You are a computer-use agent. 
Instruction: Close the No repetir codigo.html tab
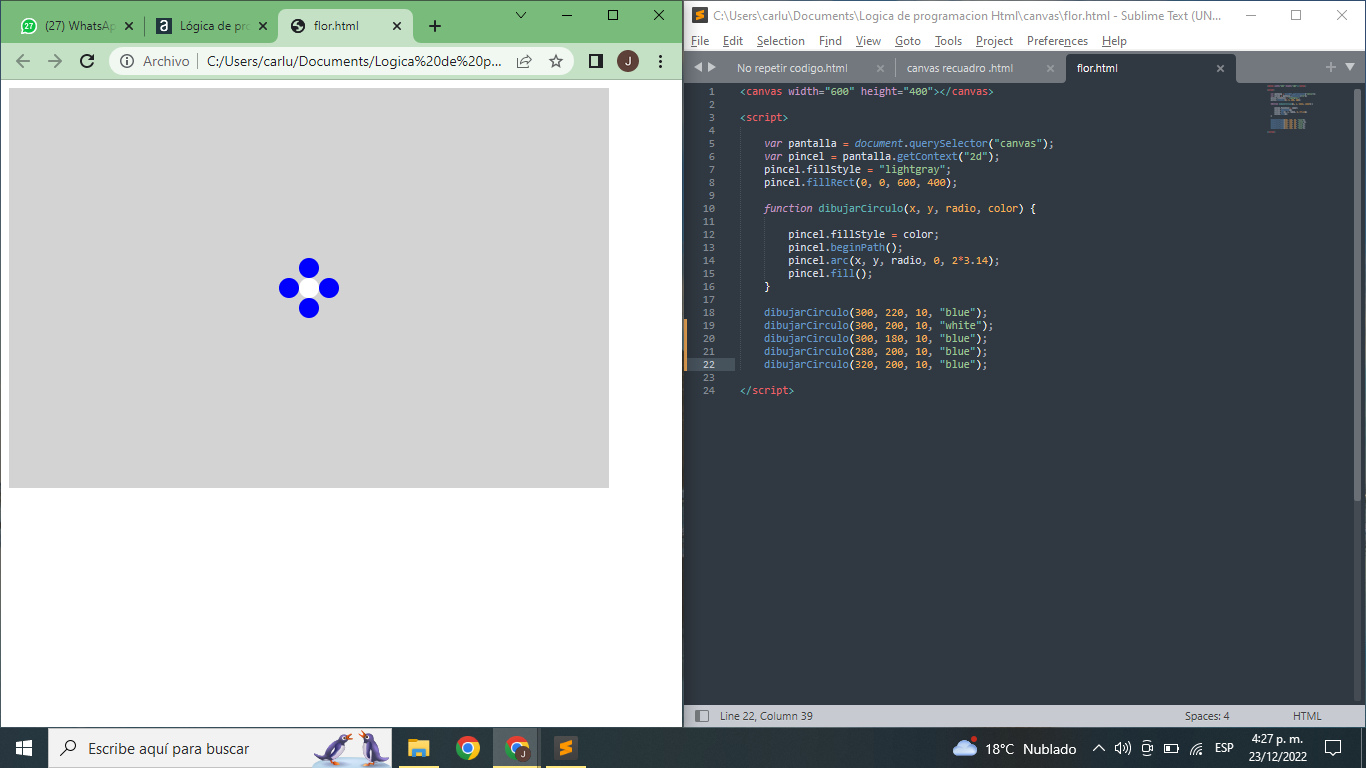880,68
